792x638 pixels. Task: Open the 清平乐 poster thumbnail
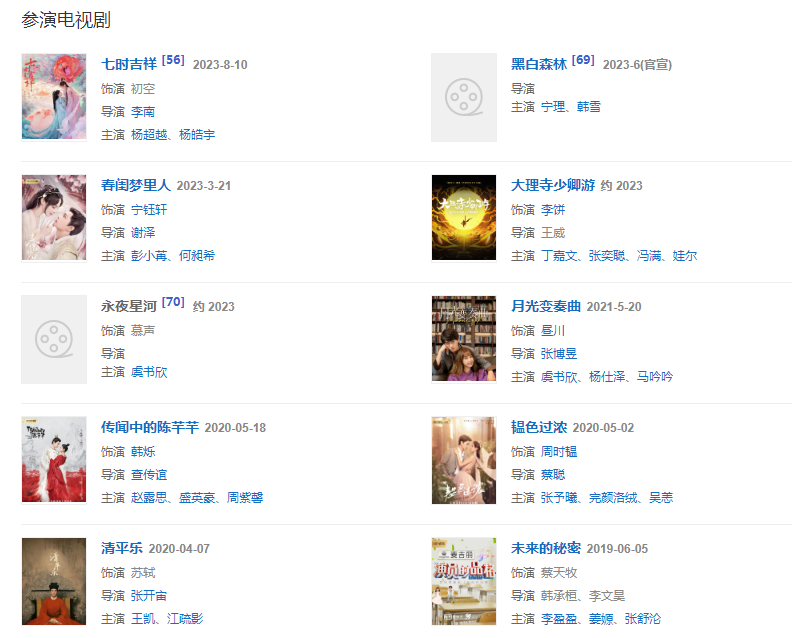(x=54, y=581)
